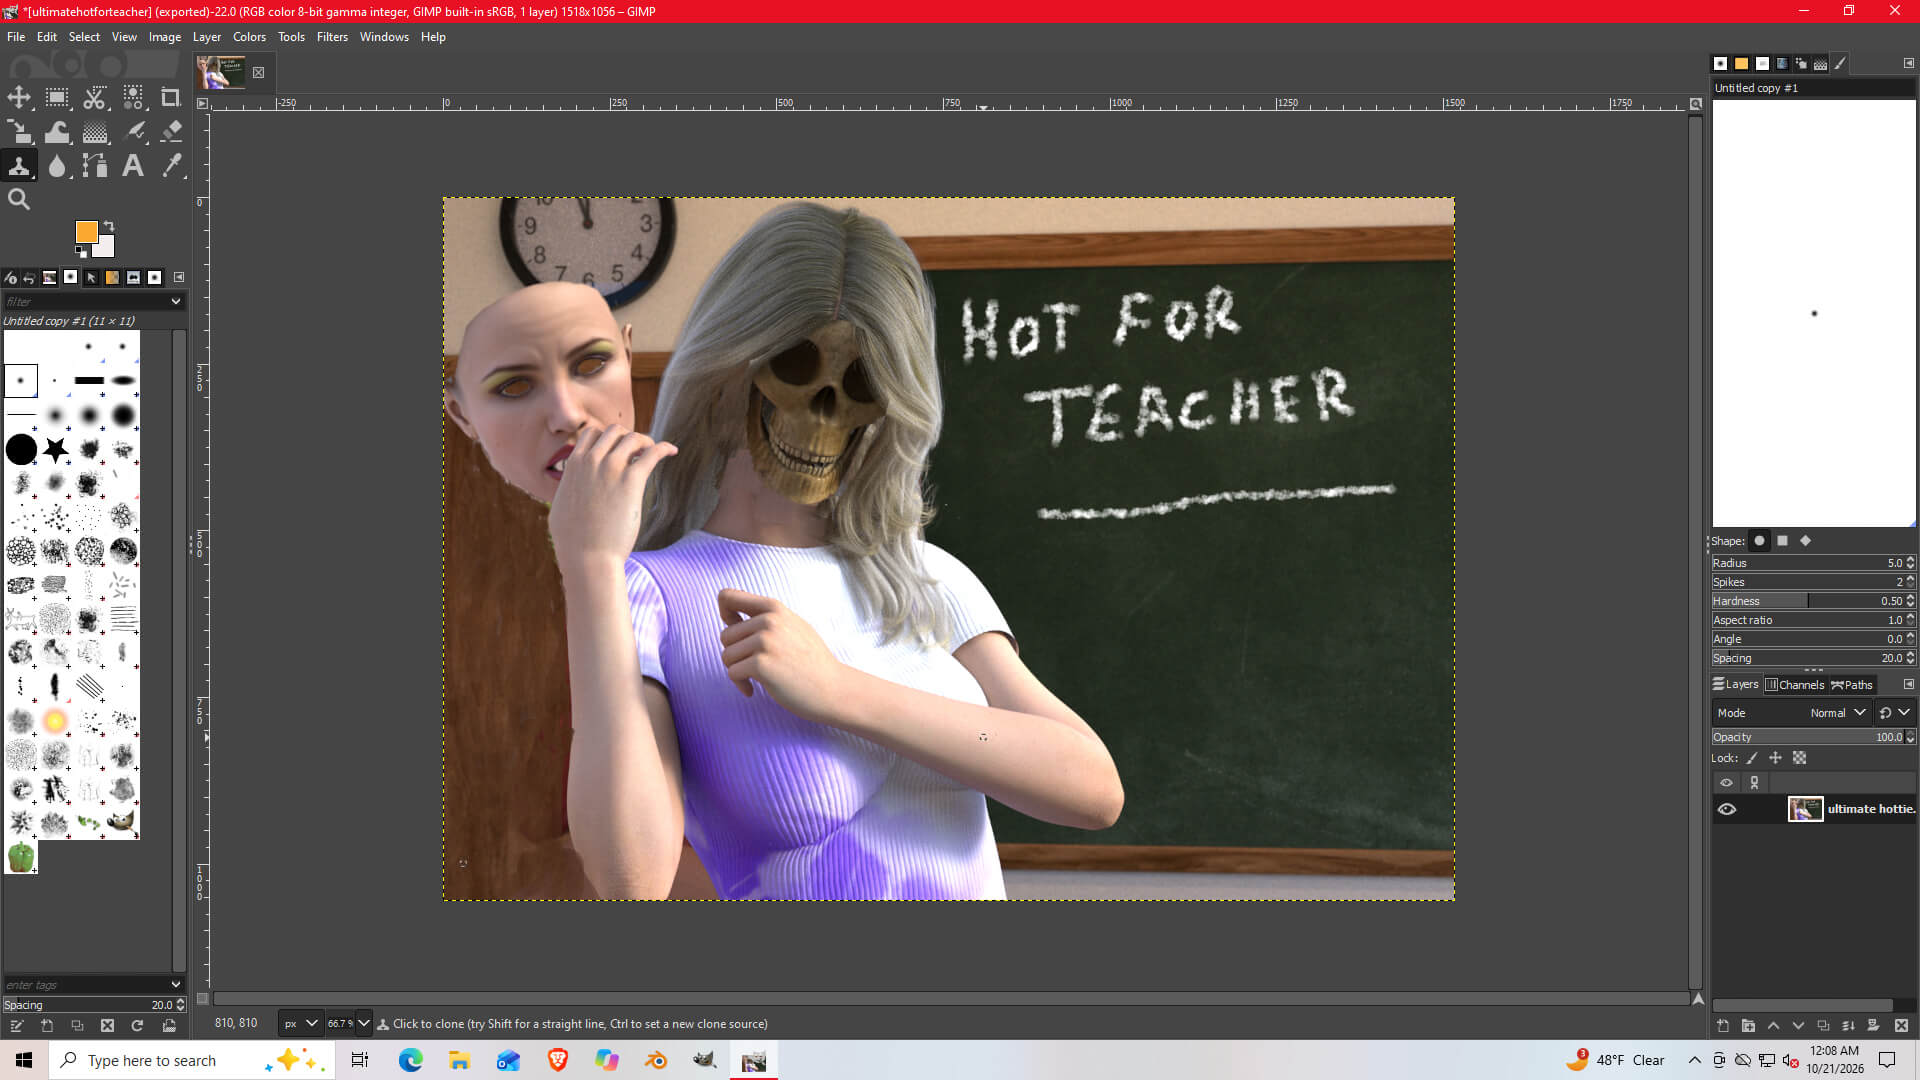Reset colors to default black and white
1920x1080 pixels.
81,252
